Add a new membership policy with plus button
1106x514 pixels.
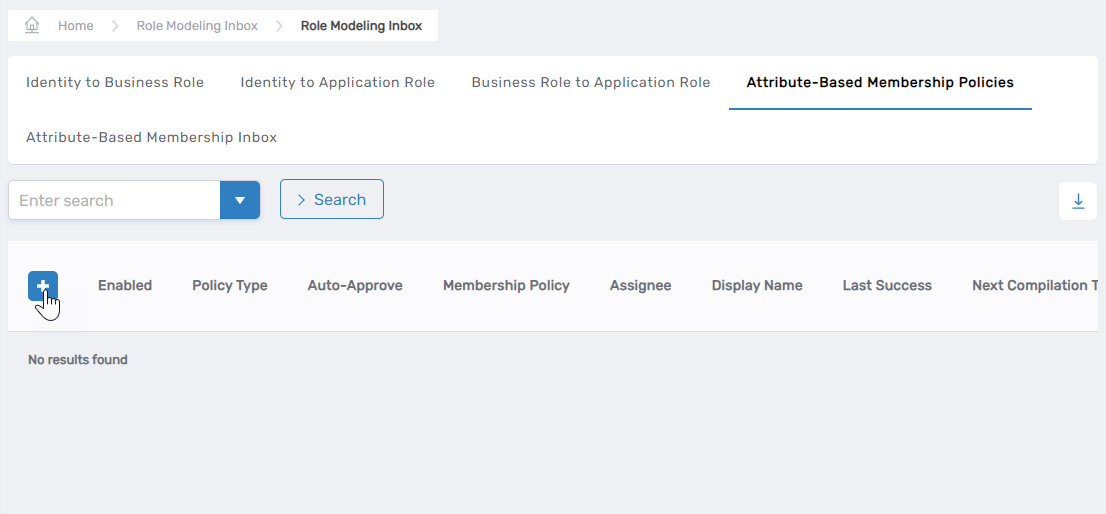43,286
